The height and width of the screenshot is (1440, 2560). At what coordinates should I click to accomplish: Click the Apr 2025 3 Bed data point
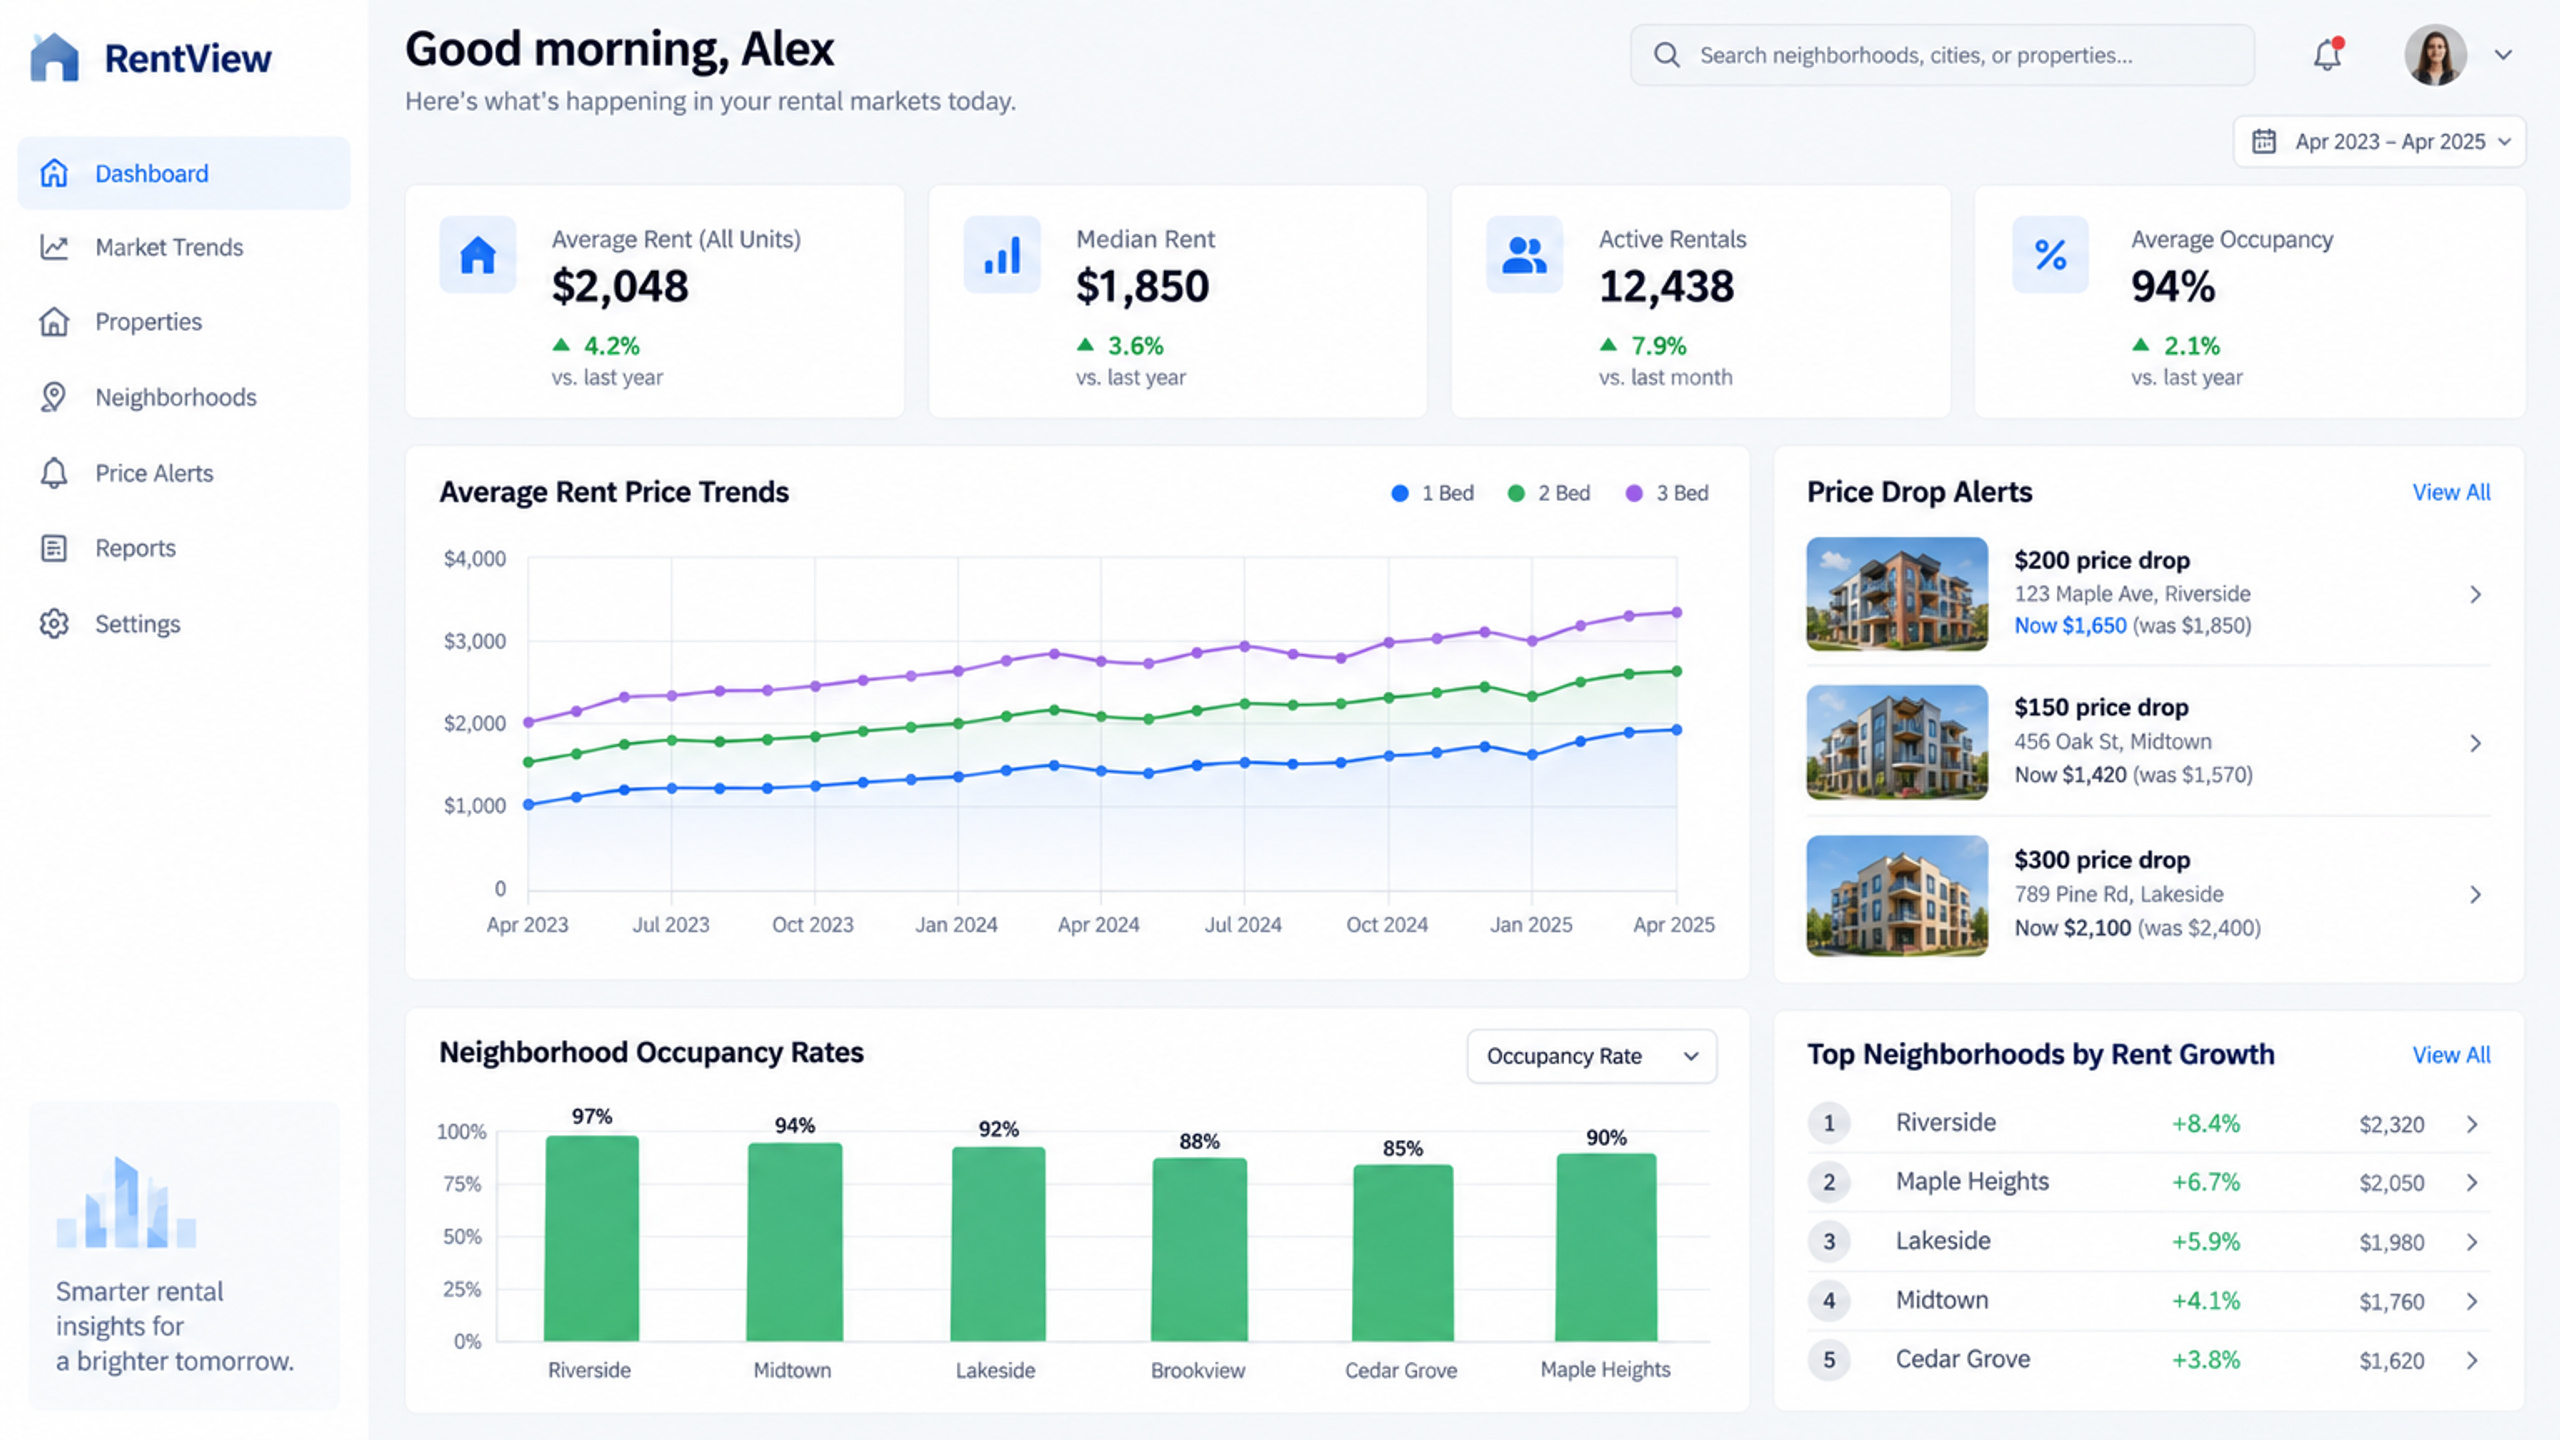(1677, 612)
